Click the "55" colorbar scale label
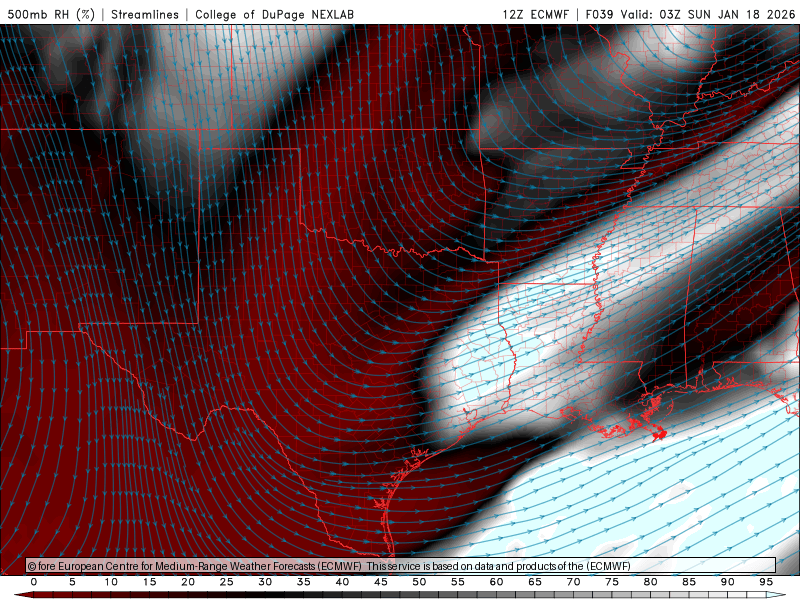The height and width of the screenshot is (600, 800). pyautogui.click(x=458, y=582)
